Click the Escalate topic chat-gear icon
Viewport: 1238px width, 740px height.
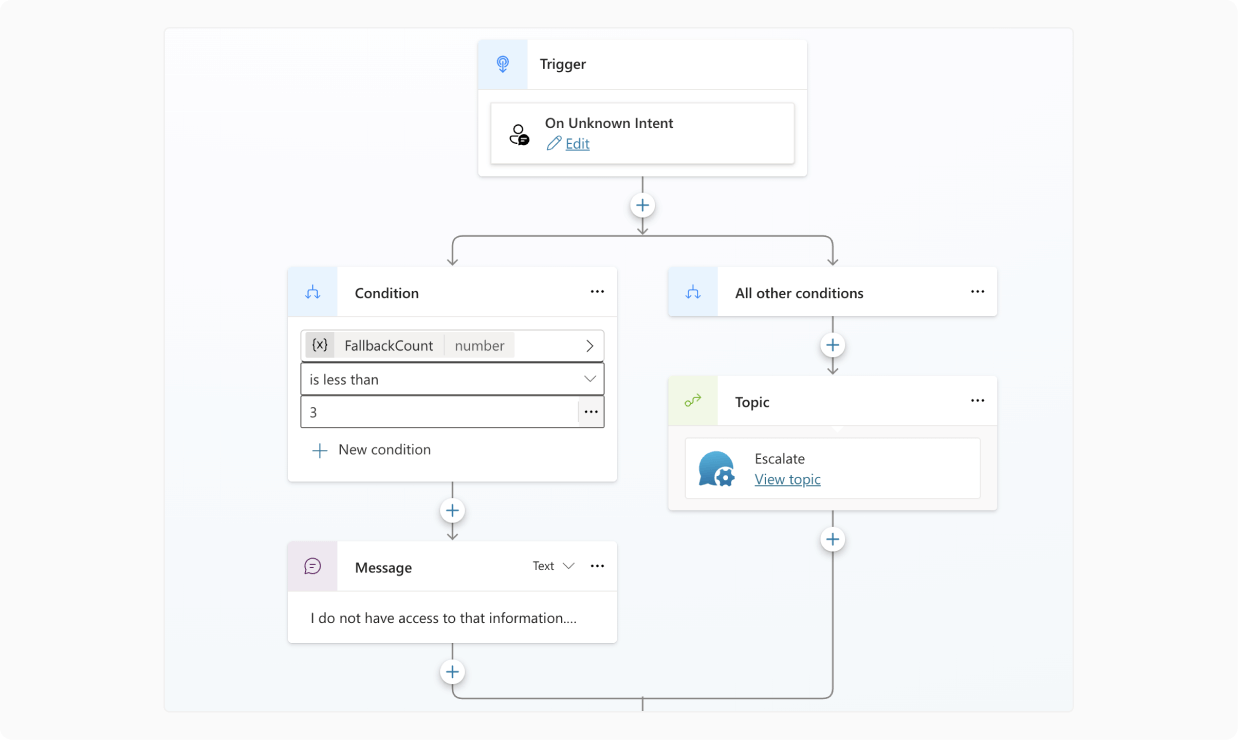tap(717, 469)
